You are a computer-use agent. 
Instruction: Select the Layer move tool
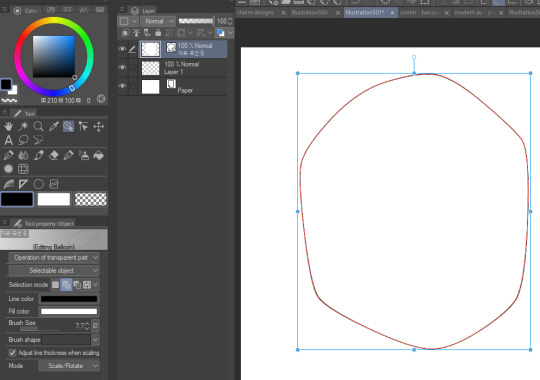pos(98,126)
